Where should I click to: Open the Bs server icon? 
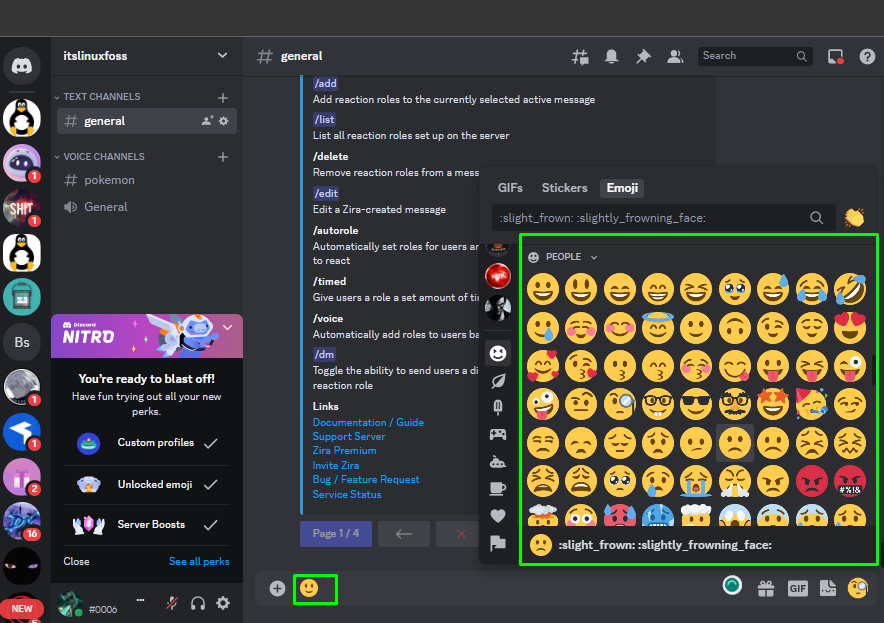tap(22, 342)
